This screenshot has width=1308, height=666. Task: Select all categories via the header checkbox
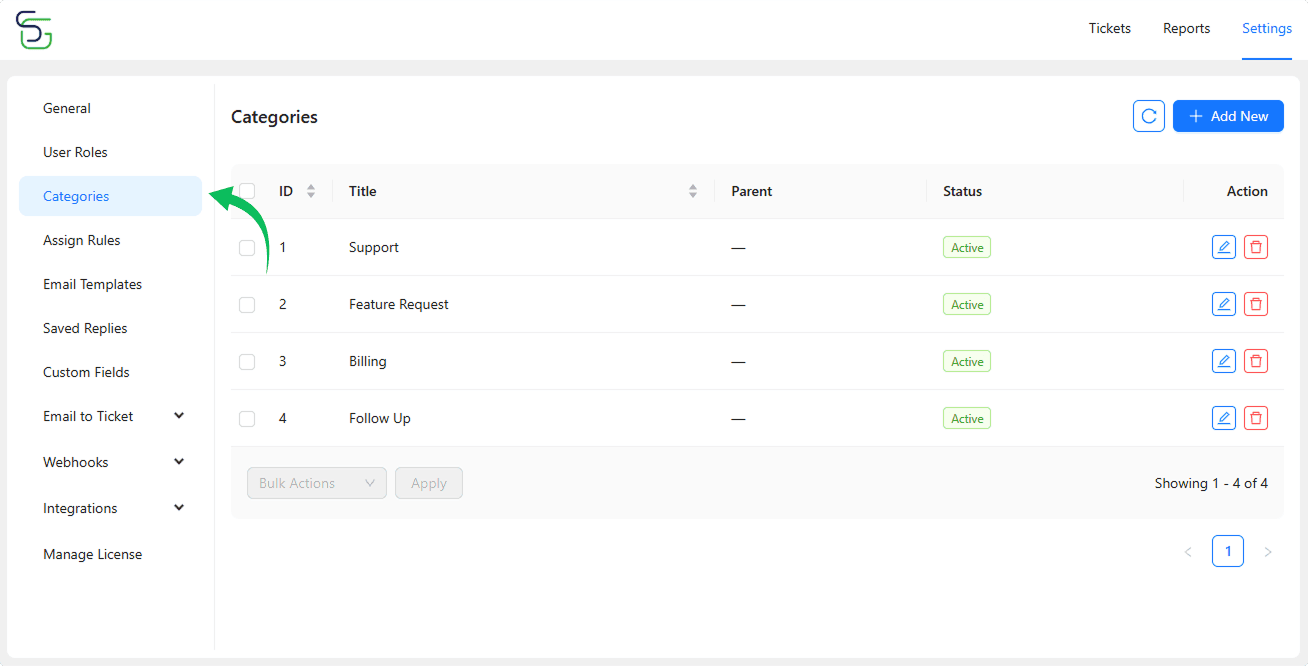(x=247, y=191)
